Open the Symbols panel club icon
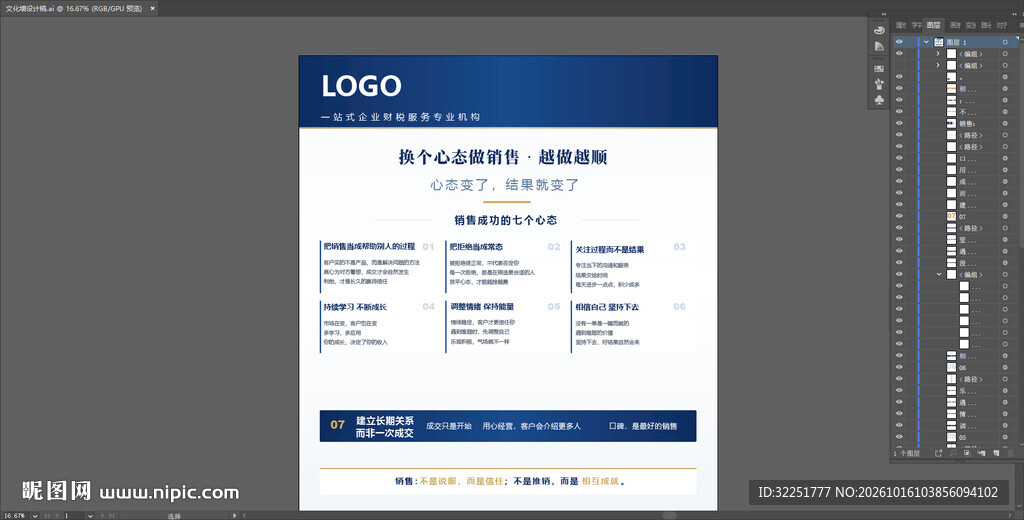Viewport: 1024px width, 520px height. 879,100
